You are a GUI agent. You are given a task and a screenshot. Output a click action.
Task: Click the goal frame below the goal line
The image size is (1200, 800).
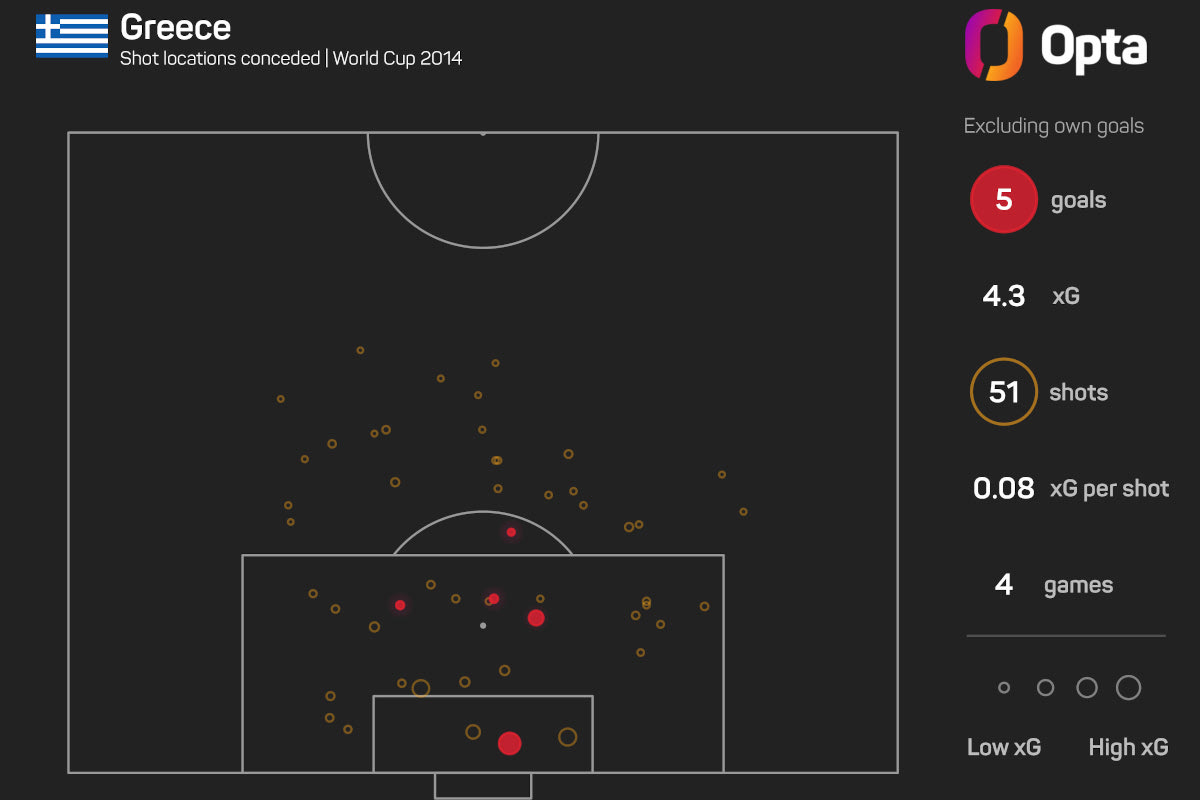coord(483,785)
